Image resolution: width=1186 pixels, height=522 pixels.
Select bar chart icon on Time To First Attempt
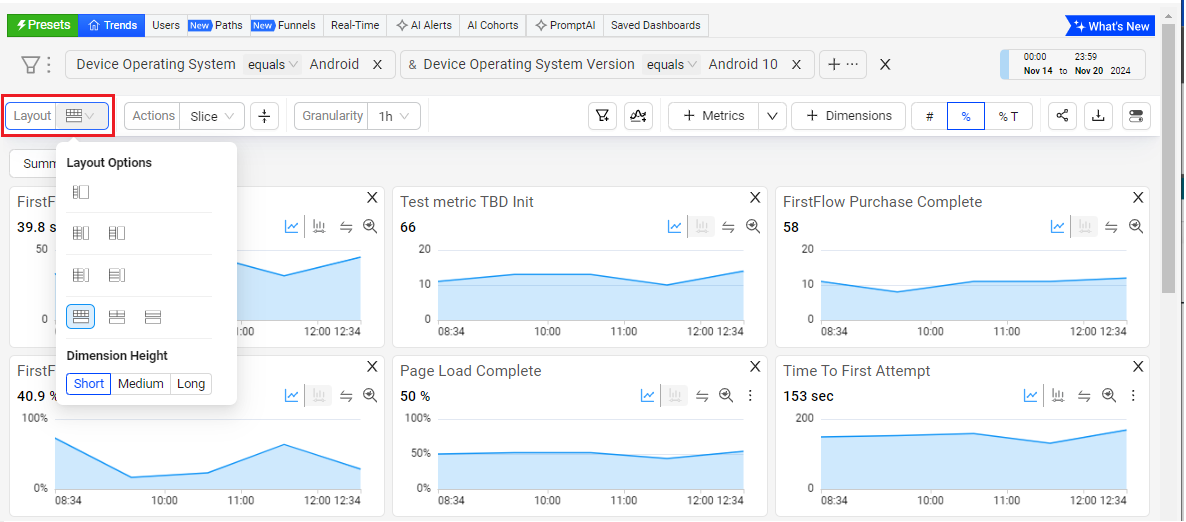tap(1057, 396)
